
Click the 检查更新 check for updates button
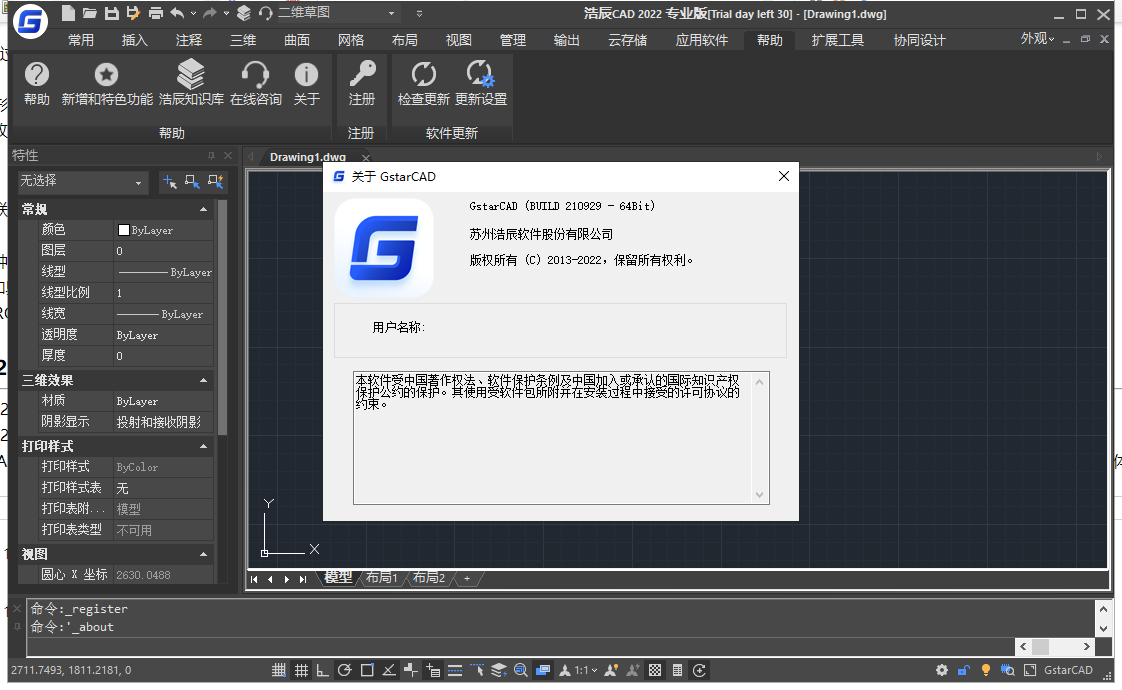click(424, 84)
